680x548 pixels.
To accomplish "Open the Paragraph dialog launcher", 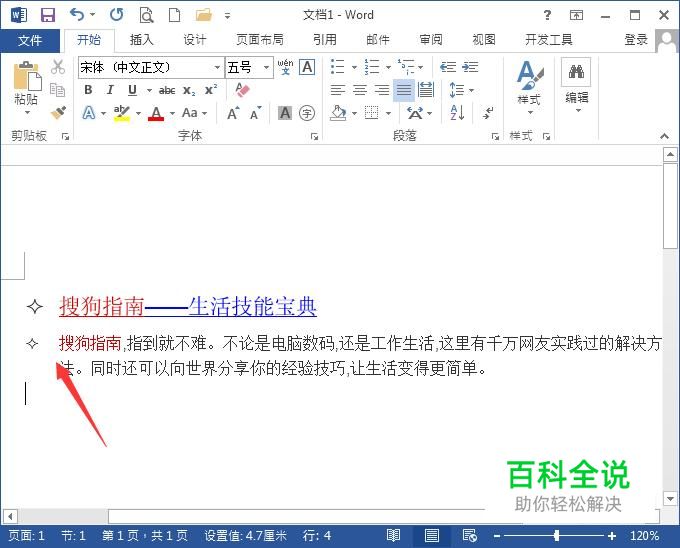I will pos(495,137).
